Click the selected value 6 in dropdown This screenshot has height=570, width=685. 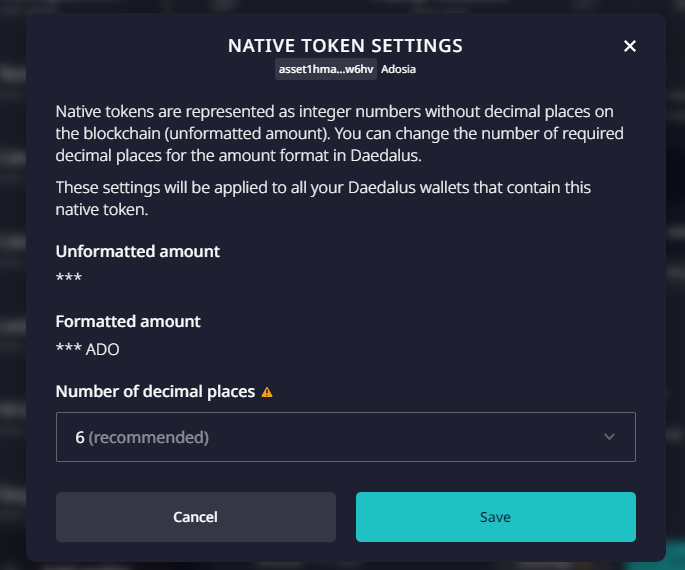point(80,437)
